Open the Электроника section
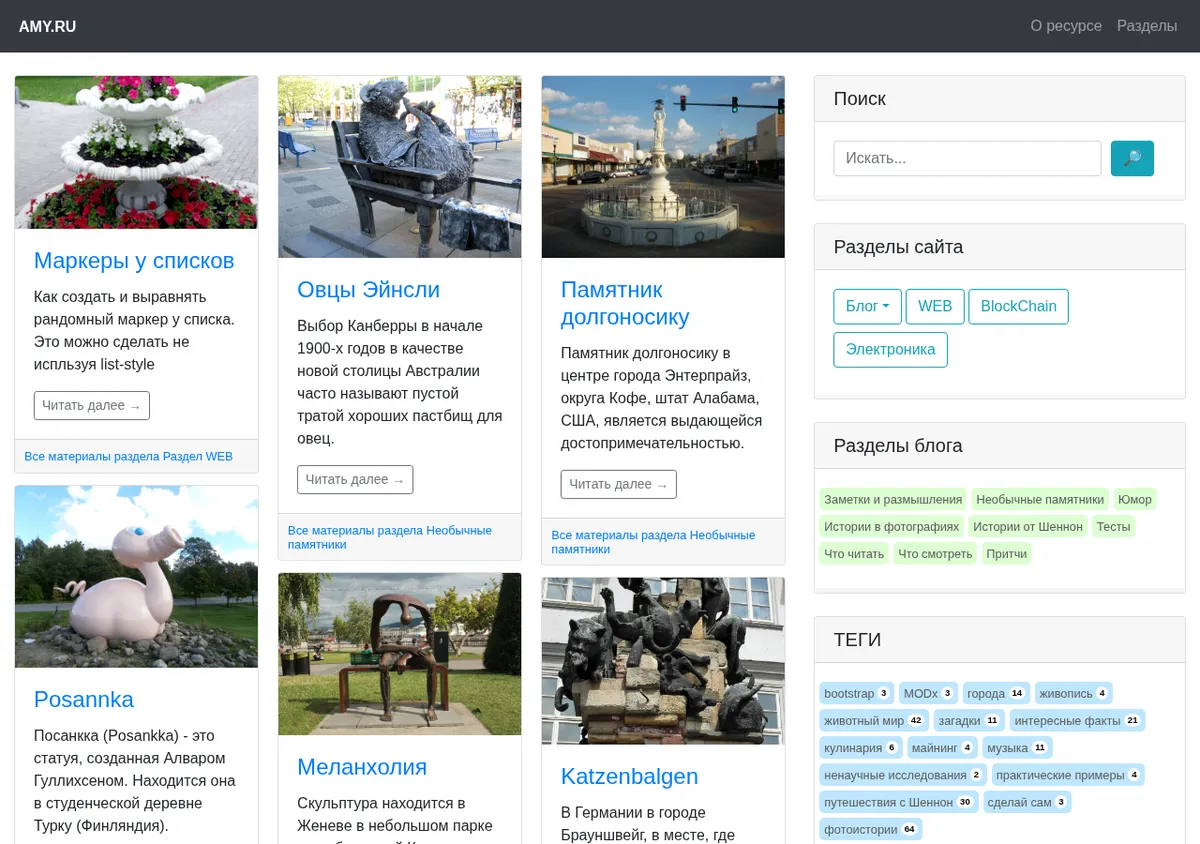The image size is (1200, 844). [890, 349]
